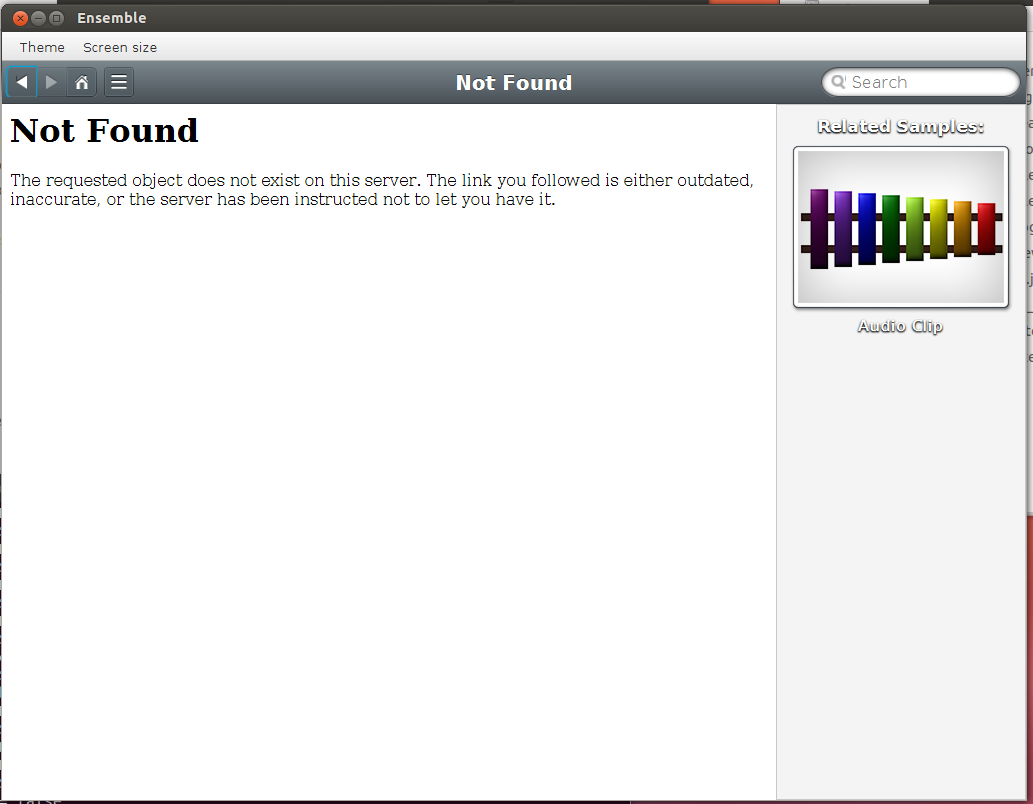Click the large Not Found page heading
The image size is (1033, 804).
[x=104, y=131]
